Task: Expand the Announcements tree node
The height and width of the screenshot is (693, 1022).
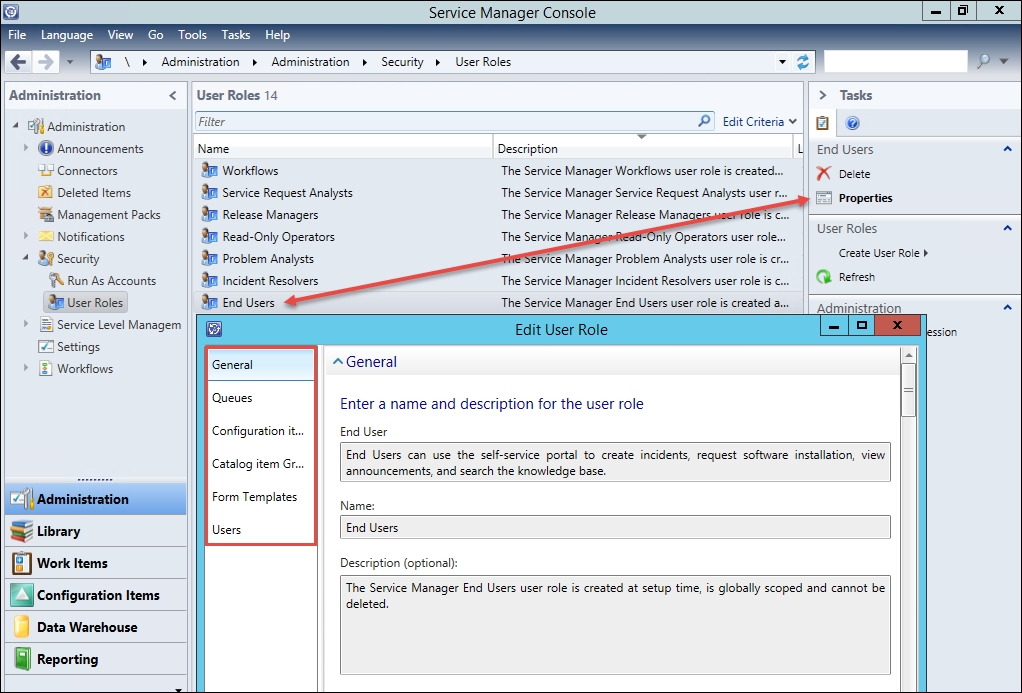Action: point(26,148)
